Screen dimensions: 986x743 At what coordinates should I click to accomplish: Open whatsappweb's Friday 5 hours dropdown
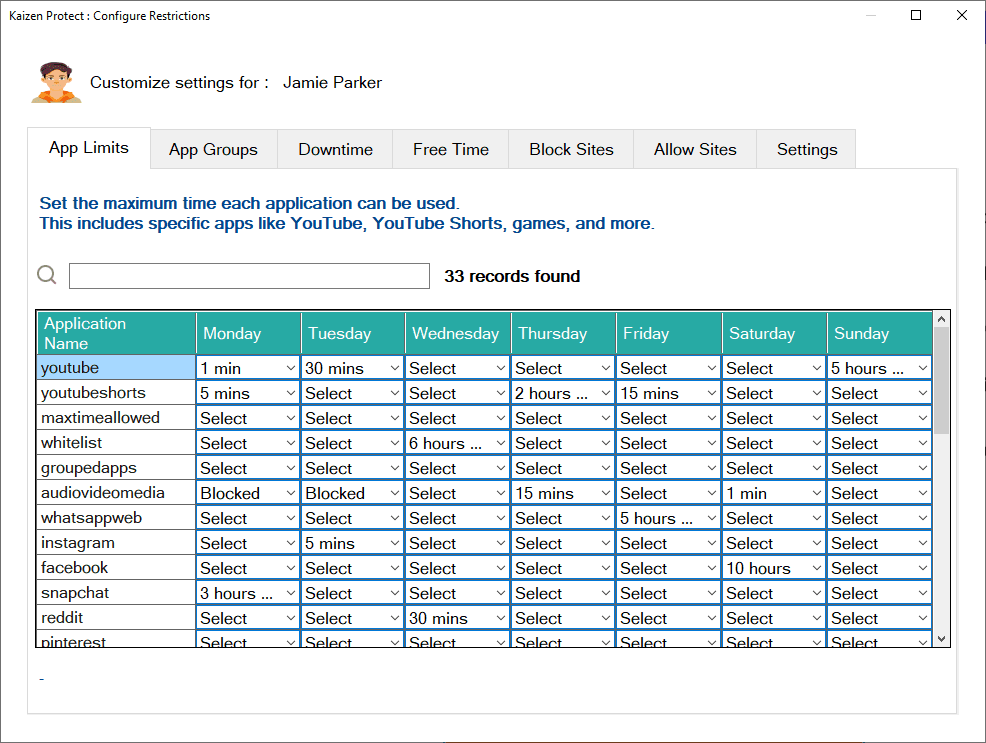[668, 517]
